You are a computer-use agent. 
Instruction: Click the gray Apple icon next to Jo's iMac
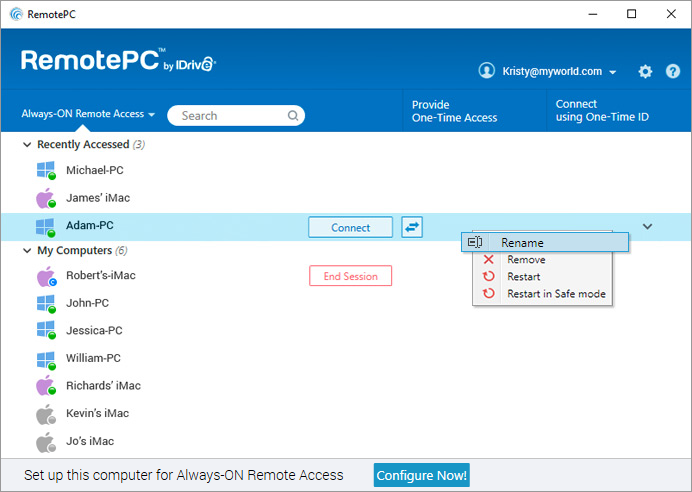tap(46, 443)
